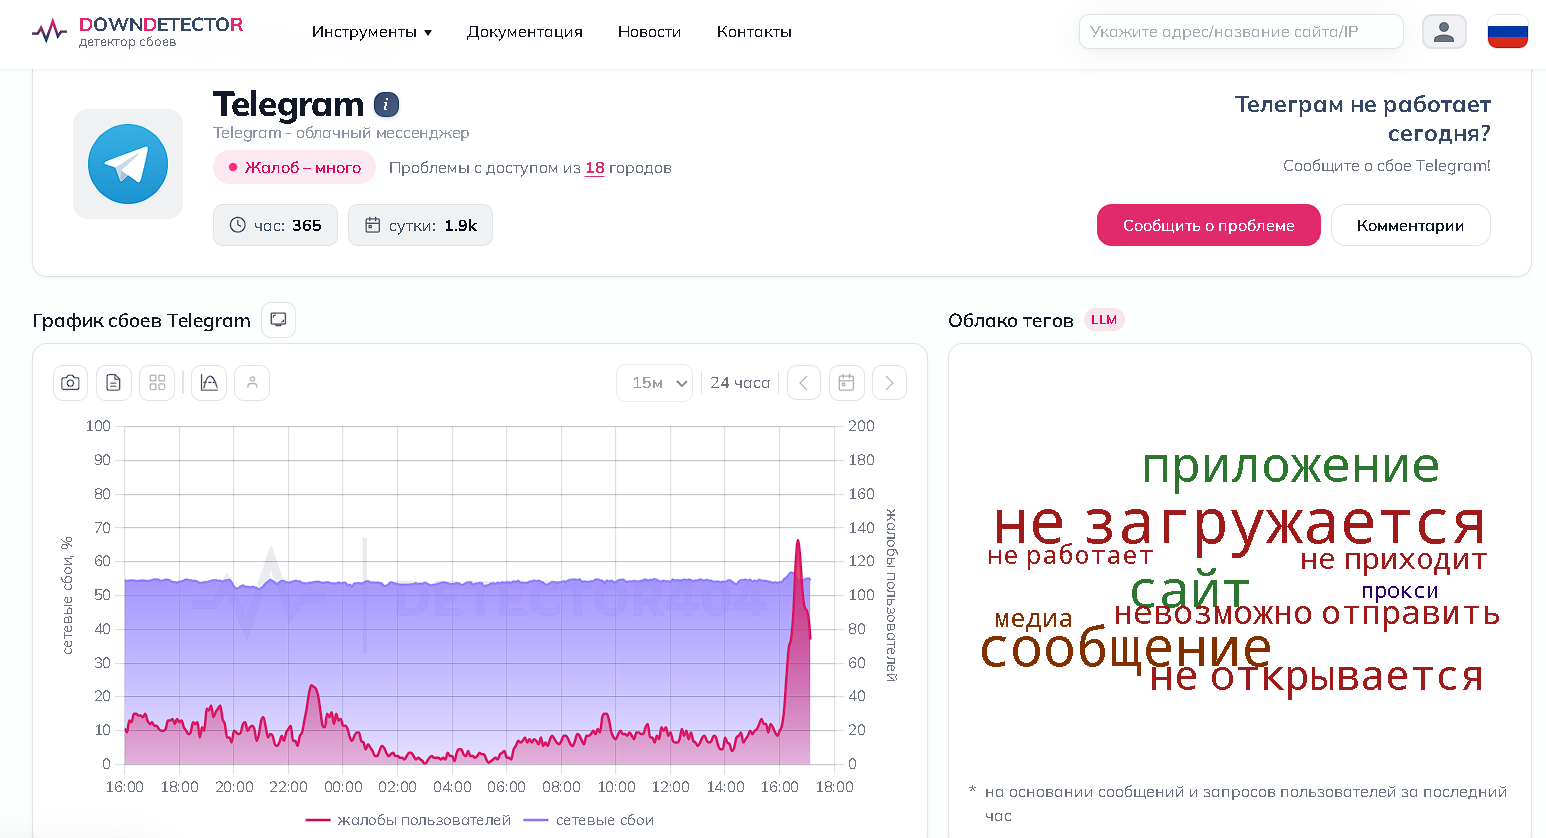Click the медиа tag
This screenshot has width=1546, height=838.
1033,620
